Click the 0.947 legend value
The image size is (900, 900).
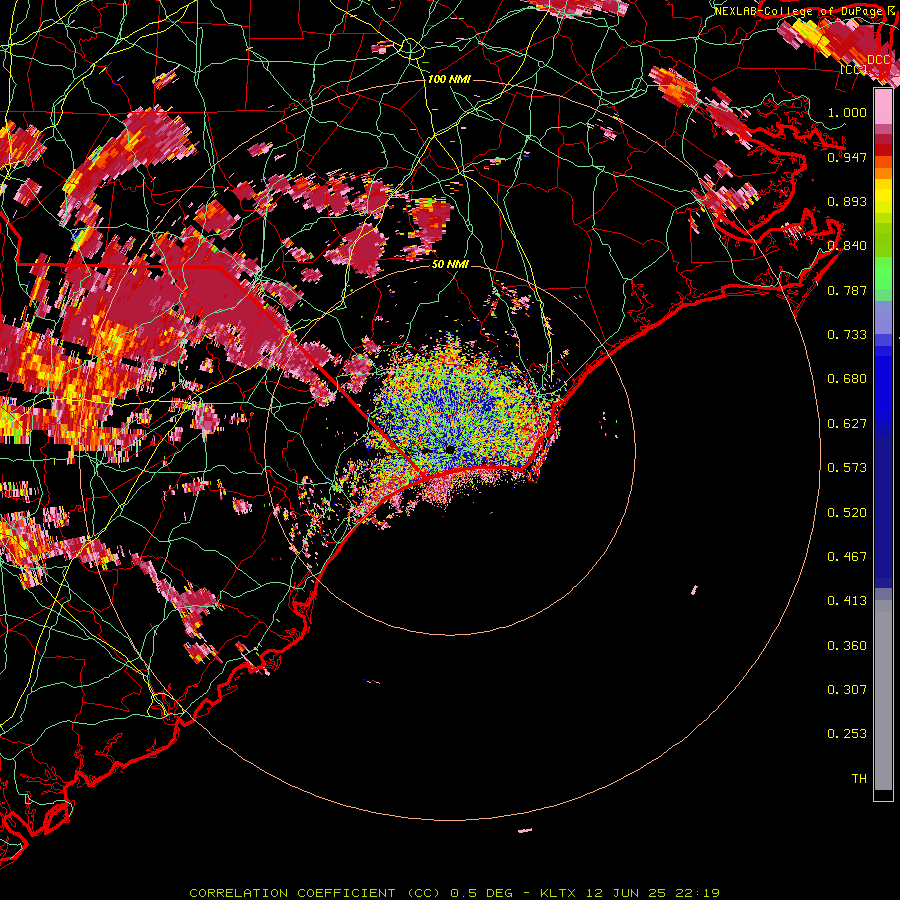click(847, 157)
